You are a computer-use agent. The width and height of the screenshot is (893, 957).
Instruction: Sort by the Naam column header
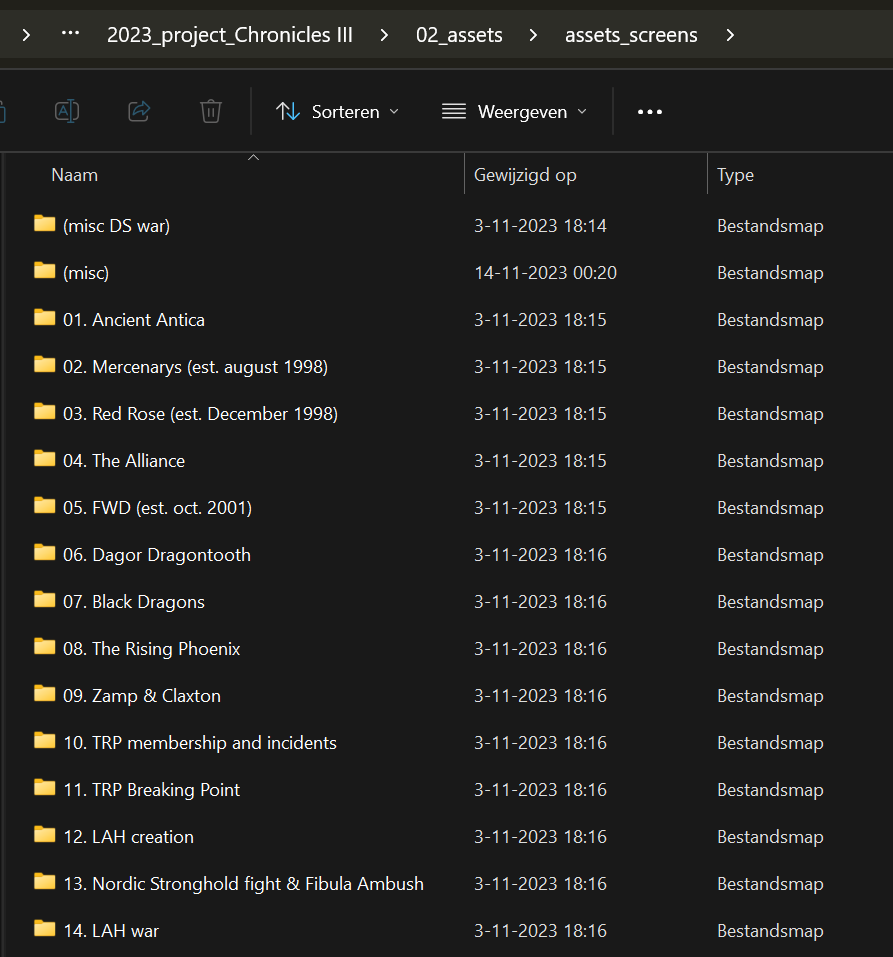[x=75, y=175]
